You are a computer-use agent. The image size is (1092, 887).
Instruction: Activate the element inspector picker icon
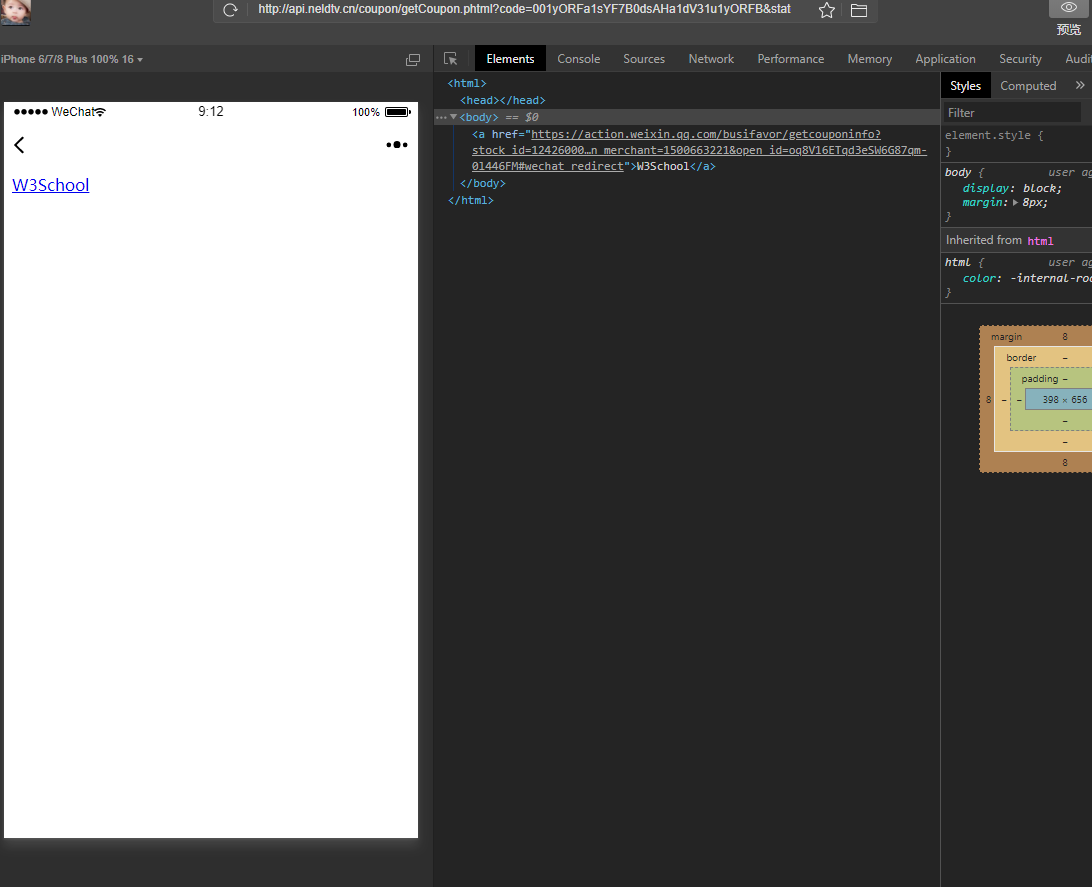(451, 59)
